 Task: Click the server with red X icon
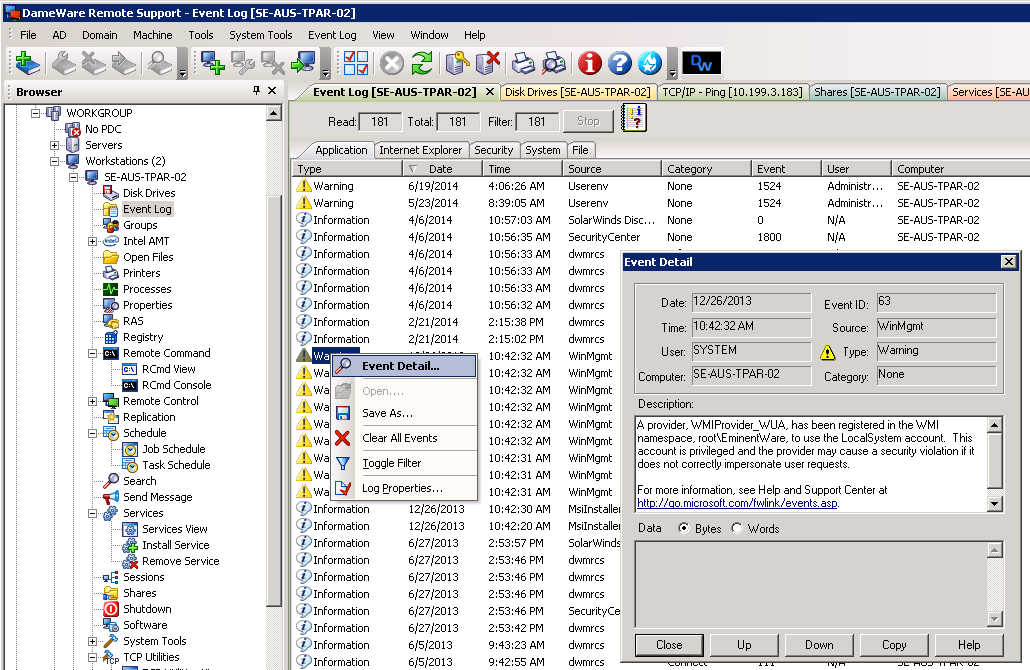point(488,63)
